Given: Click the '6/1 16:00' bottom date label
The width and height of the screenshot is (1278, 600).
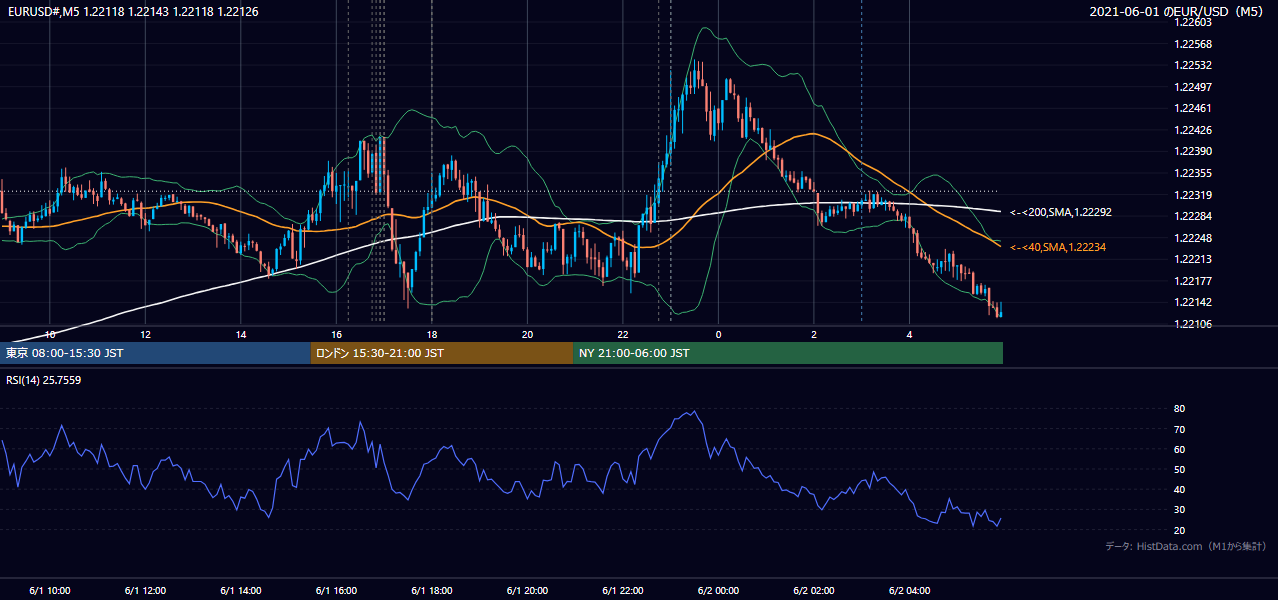Looking at the screenshot, I should coord(337,591).
